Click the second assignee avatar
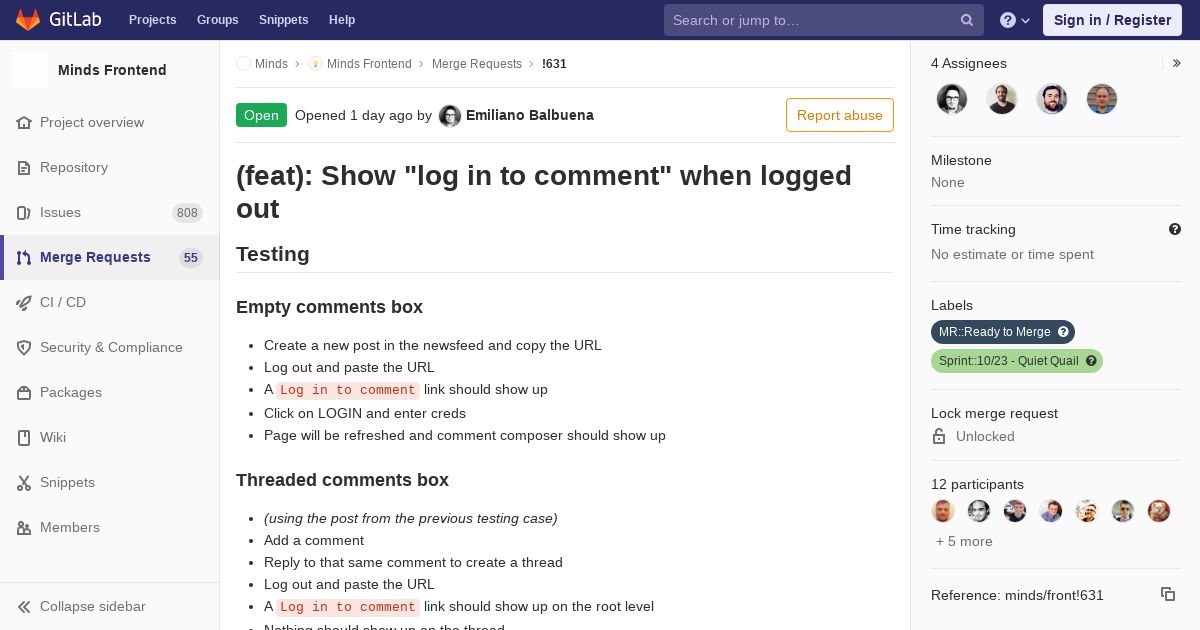 pos(1002,99)
